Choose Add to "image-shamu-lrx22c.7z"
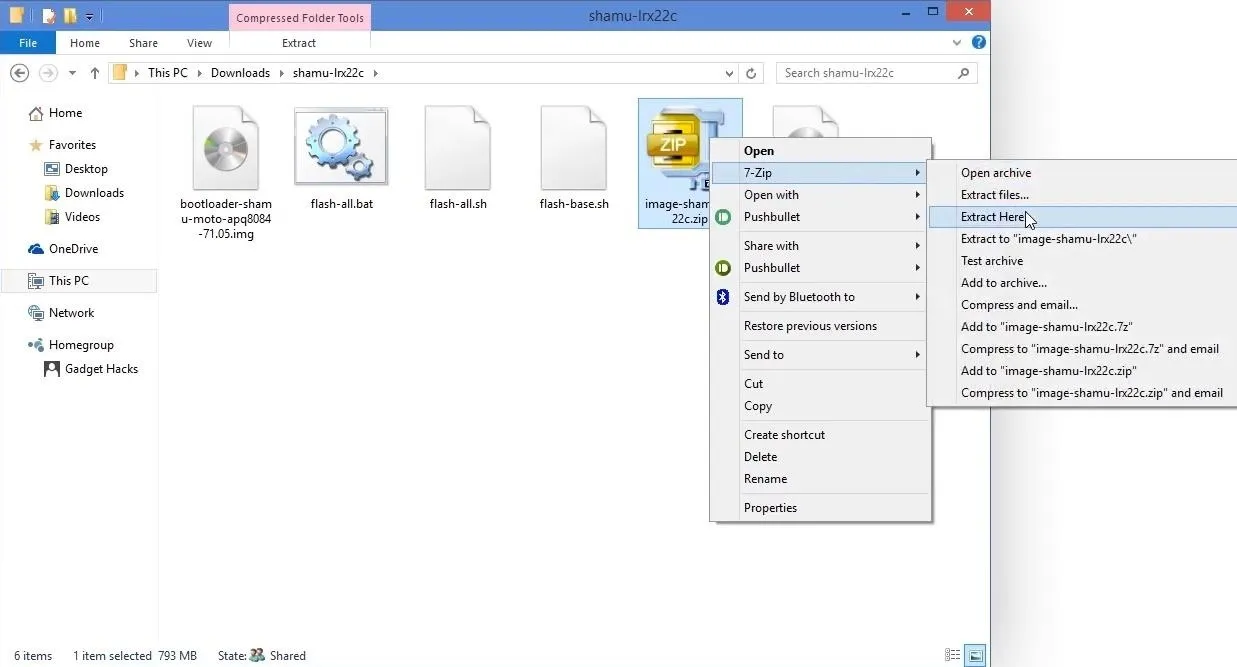 coord(1083,327)
